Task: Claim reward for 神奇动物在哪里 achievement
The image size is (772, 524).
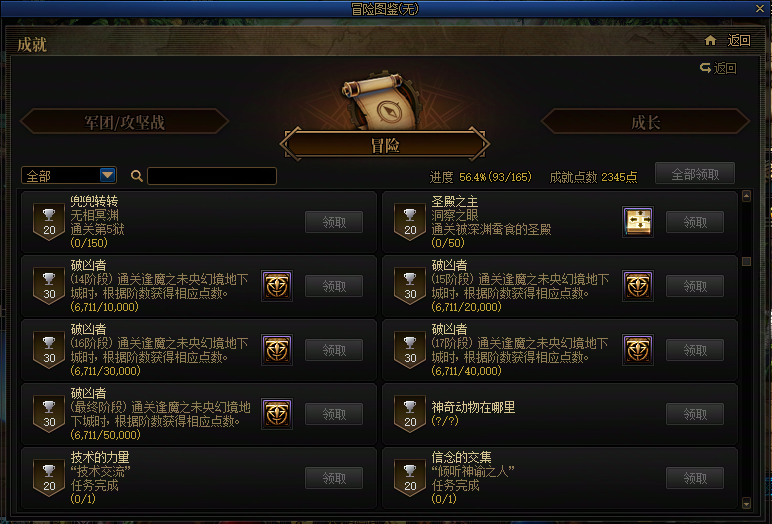Action: pos(695,414)
